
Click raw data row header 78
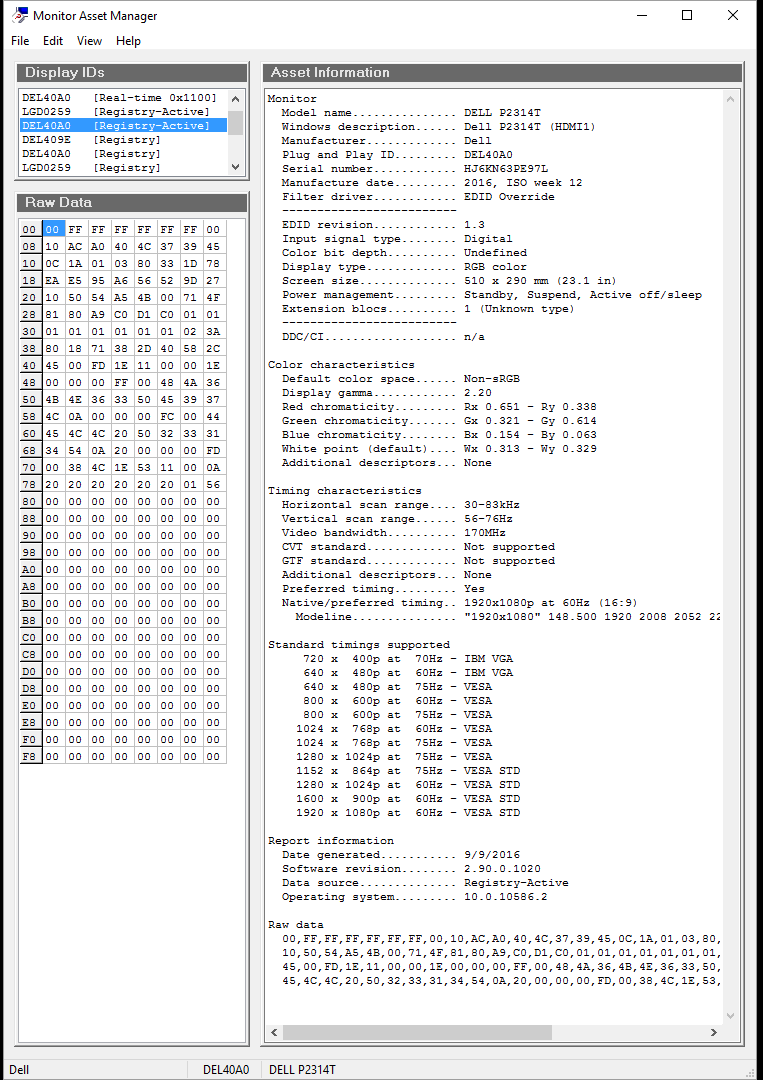point(30,484)
